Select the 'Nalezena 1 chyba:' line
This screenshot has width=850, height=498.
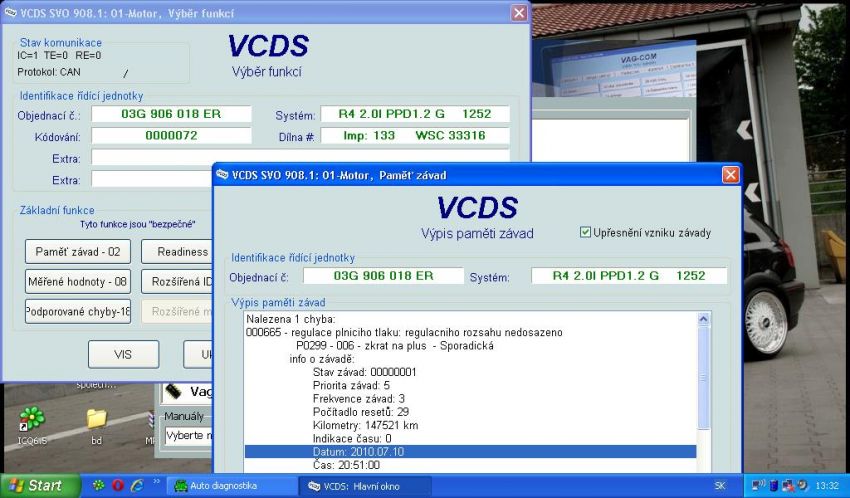291,319
